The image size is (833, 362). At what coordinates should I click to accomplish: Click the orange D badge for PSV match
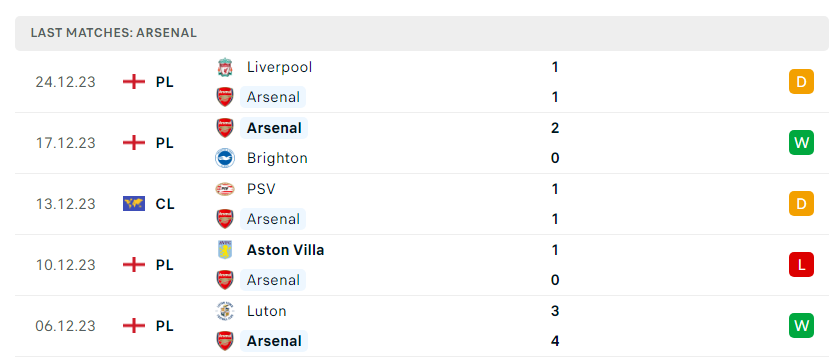point(801,204)
